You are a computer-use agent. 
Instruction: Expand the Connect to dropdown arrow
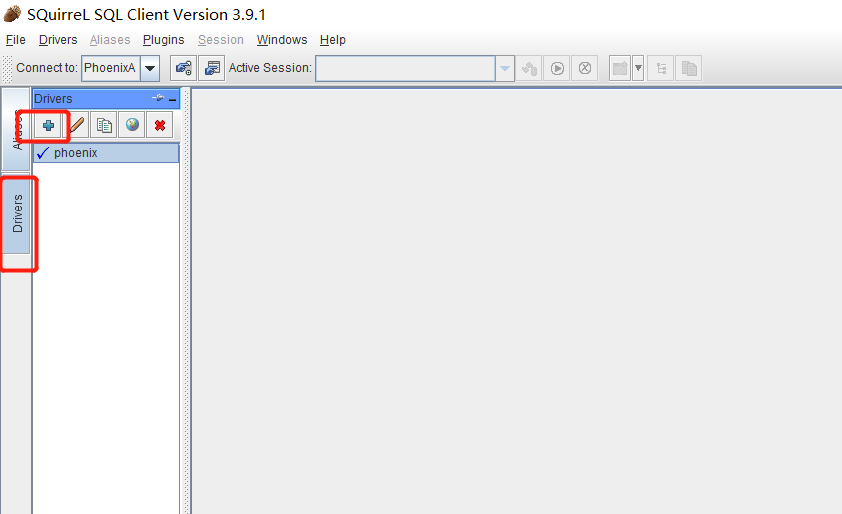(x=150, y=68)
